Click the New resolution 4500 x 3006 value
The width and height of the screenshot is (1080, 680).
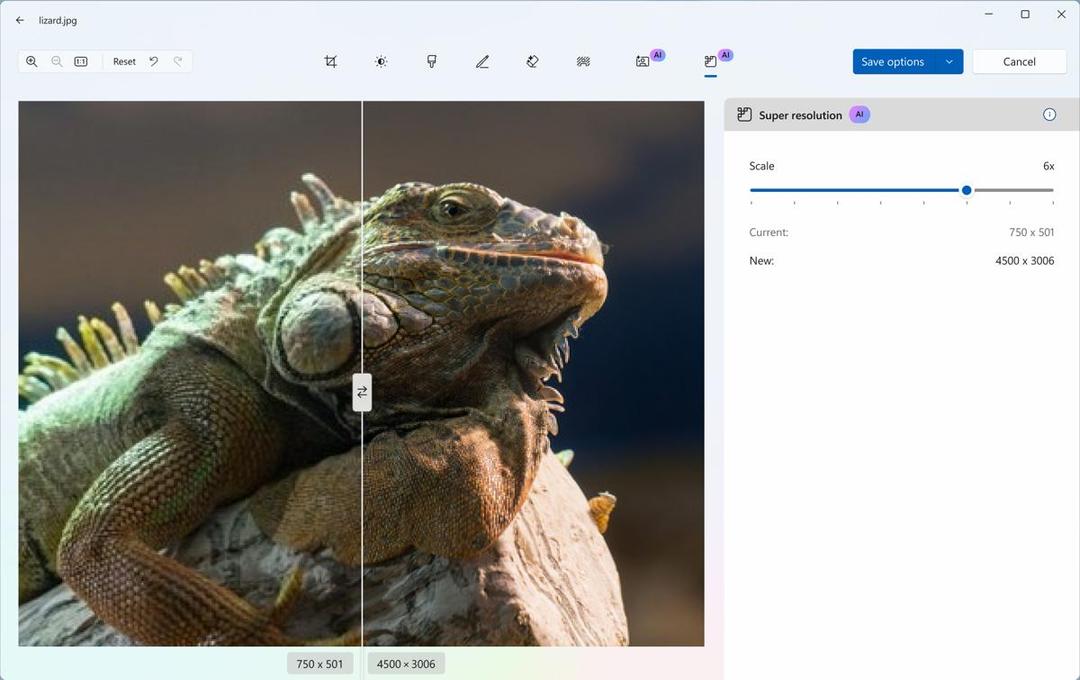click(x=1024, y=260)
